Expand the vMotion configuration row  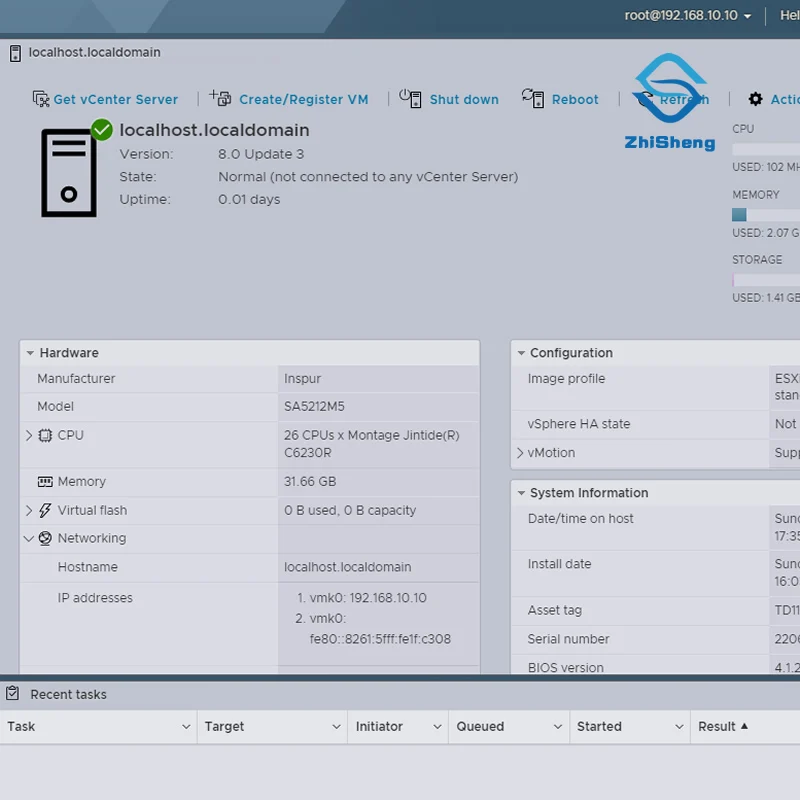coord(520,453)
